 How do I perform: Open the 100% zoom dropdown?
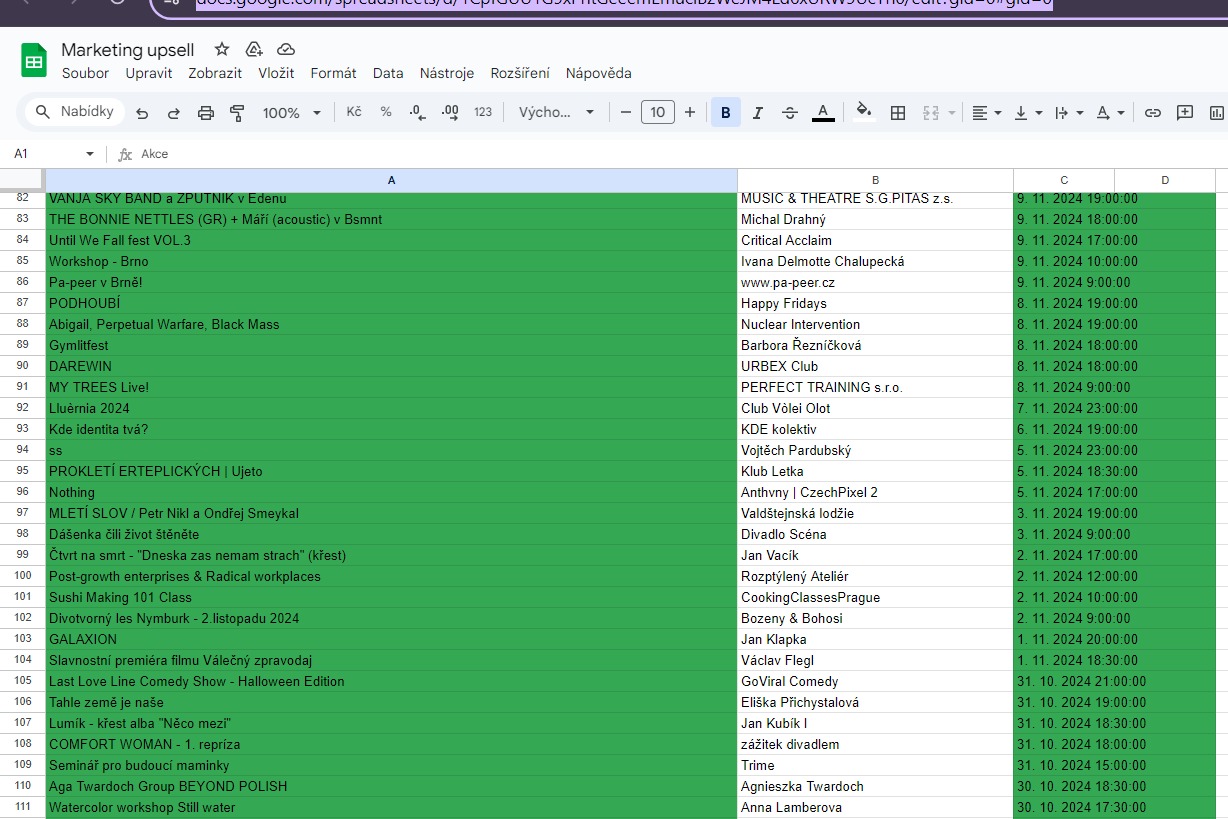tap(291, 113)
